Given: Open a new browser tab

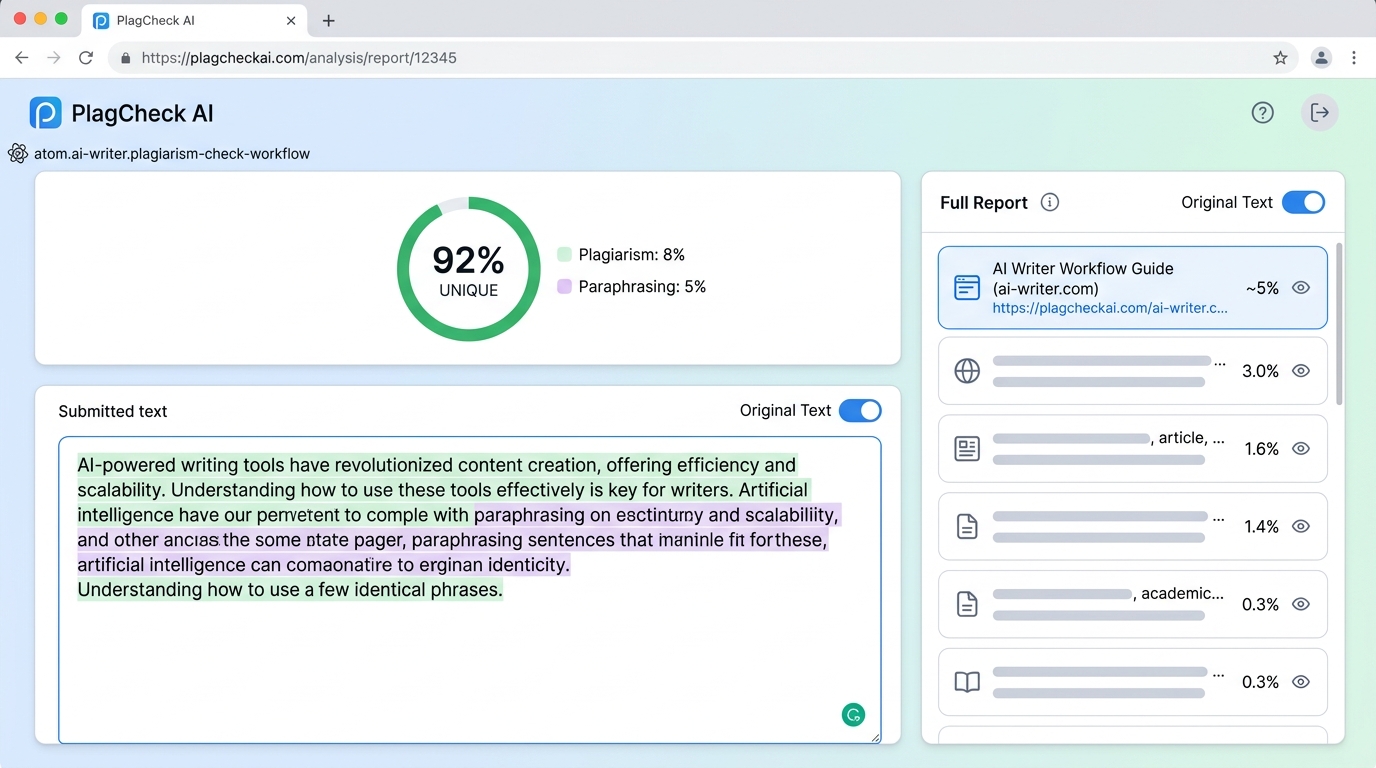Looking at the screenshot, I should pos(328,20).
